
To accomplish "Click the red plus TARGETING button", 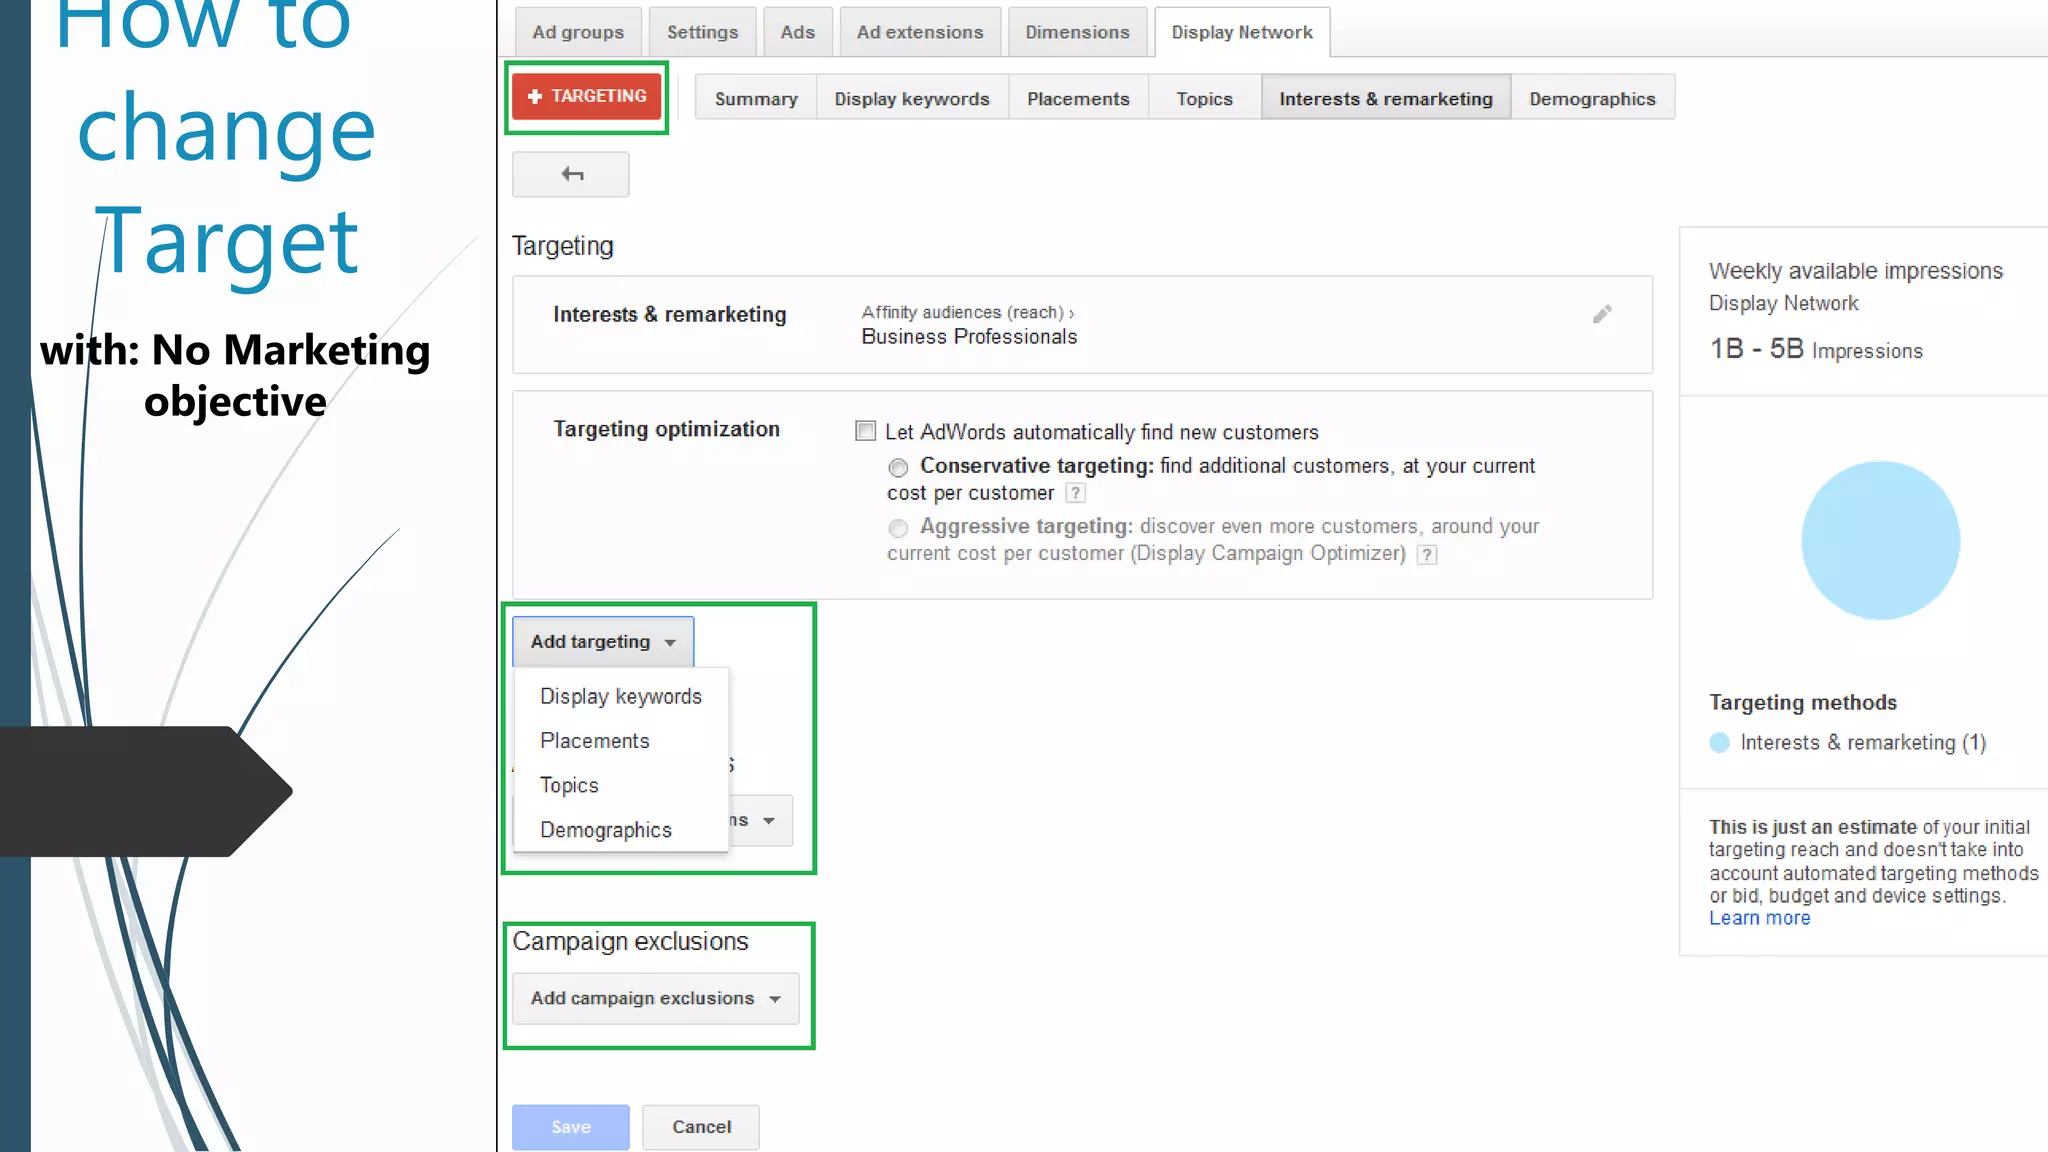I will tap(587, 96).
